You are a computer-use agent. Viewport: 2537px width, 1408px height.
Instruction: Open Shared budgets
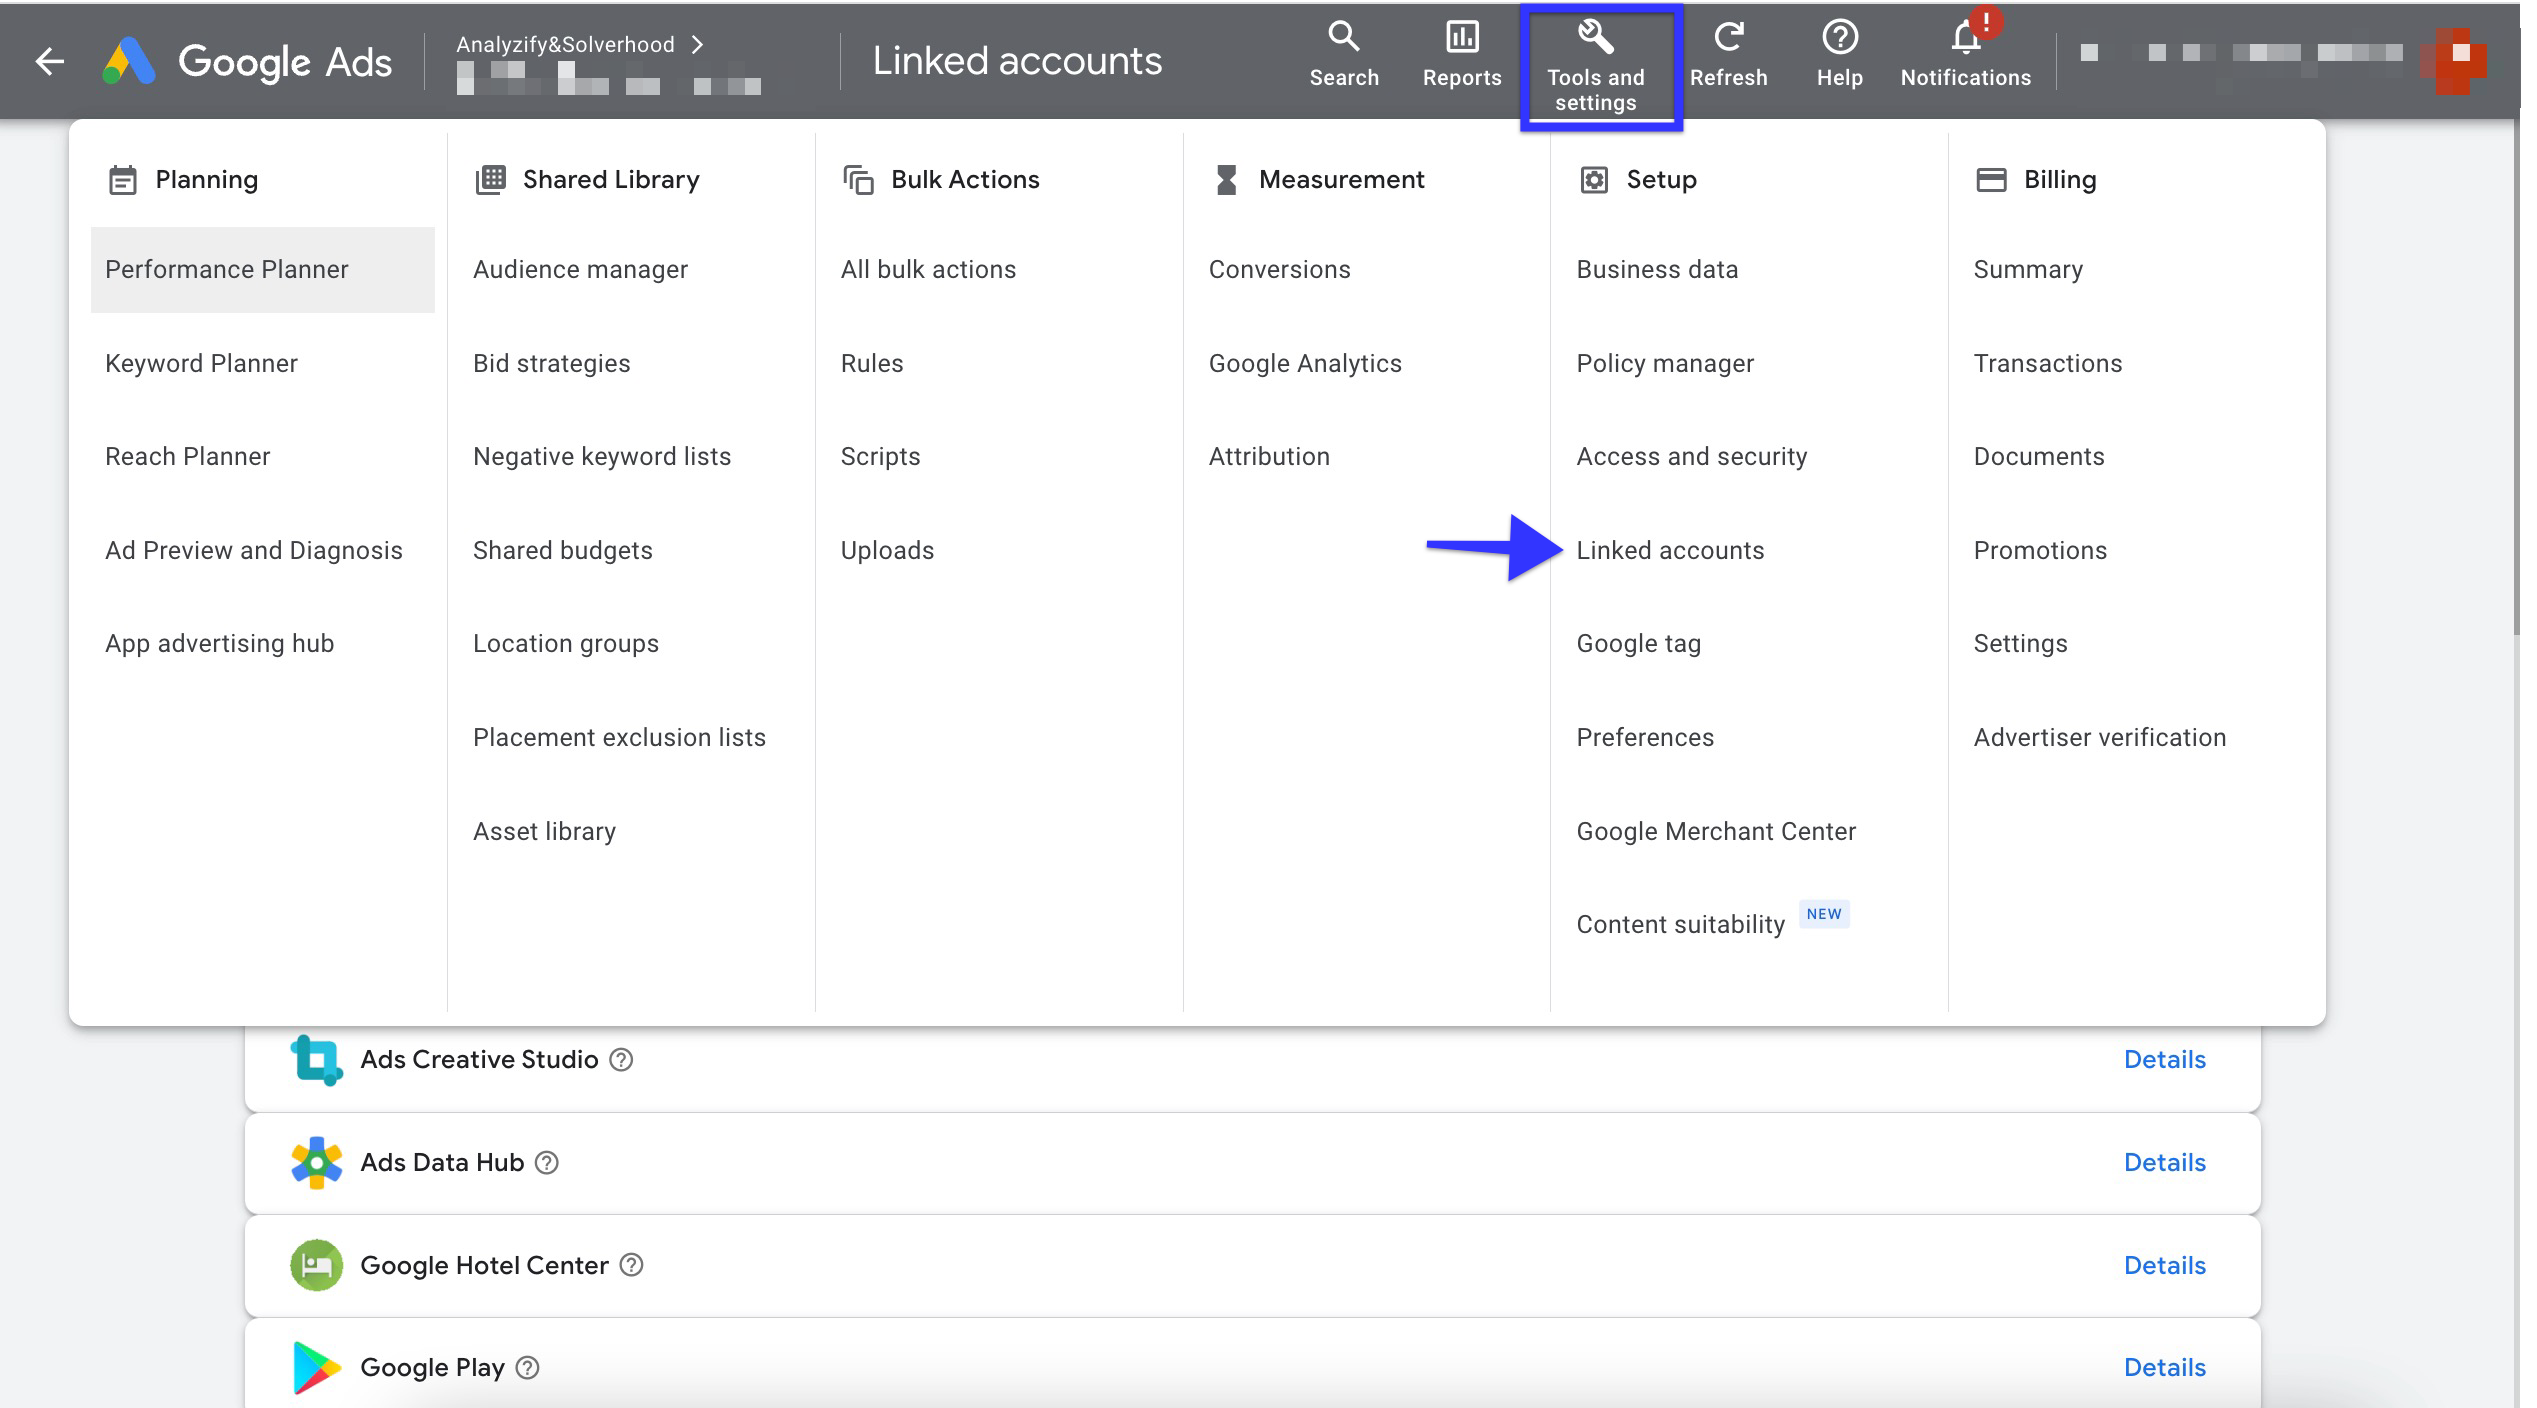(x=562, y=550)
